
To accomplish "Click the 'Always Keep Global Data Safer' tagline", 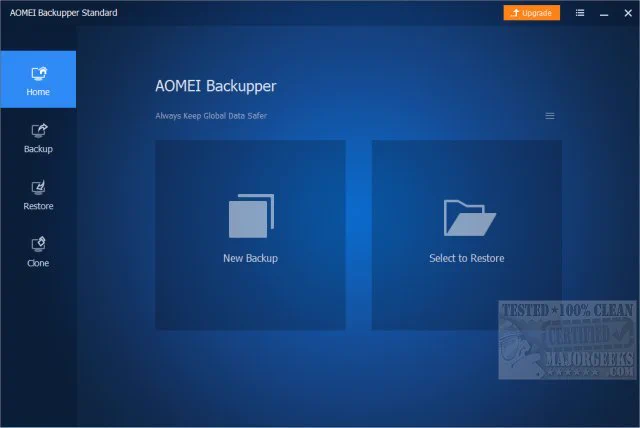I will click(x=211, y=116).
